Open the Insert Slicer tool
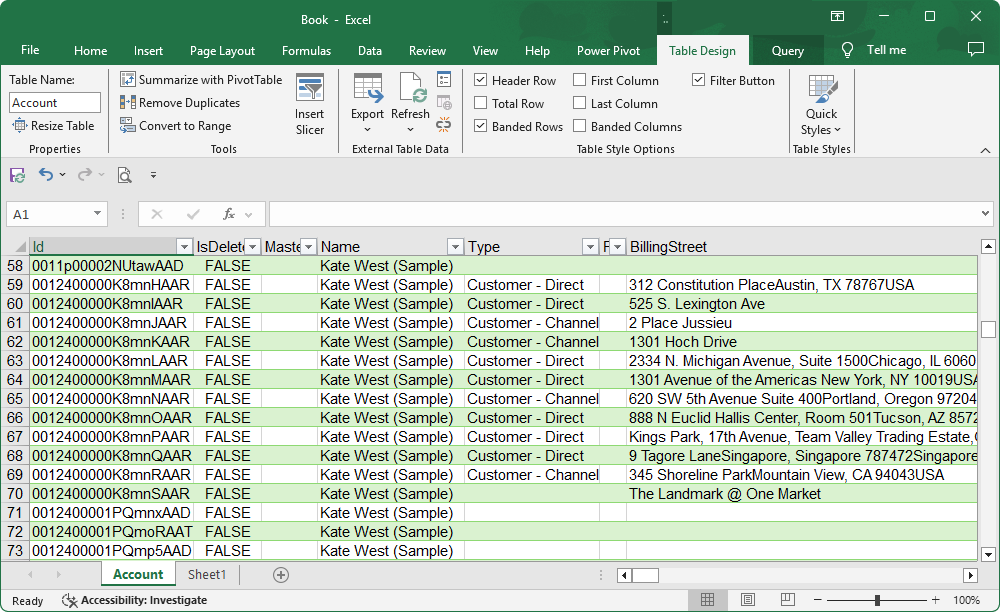Screen dimensions: 1000x612 pyautogui.click(x=310, y=103)
